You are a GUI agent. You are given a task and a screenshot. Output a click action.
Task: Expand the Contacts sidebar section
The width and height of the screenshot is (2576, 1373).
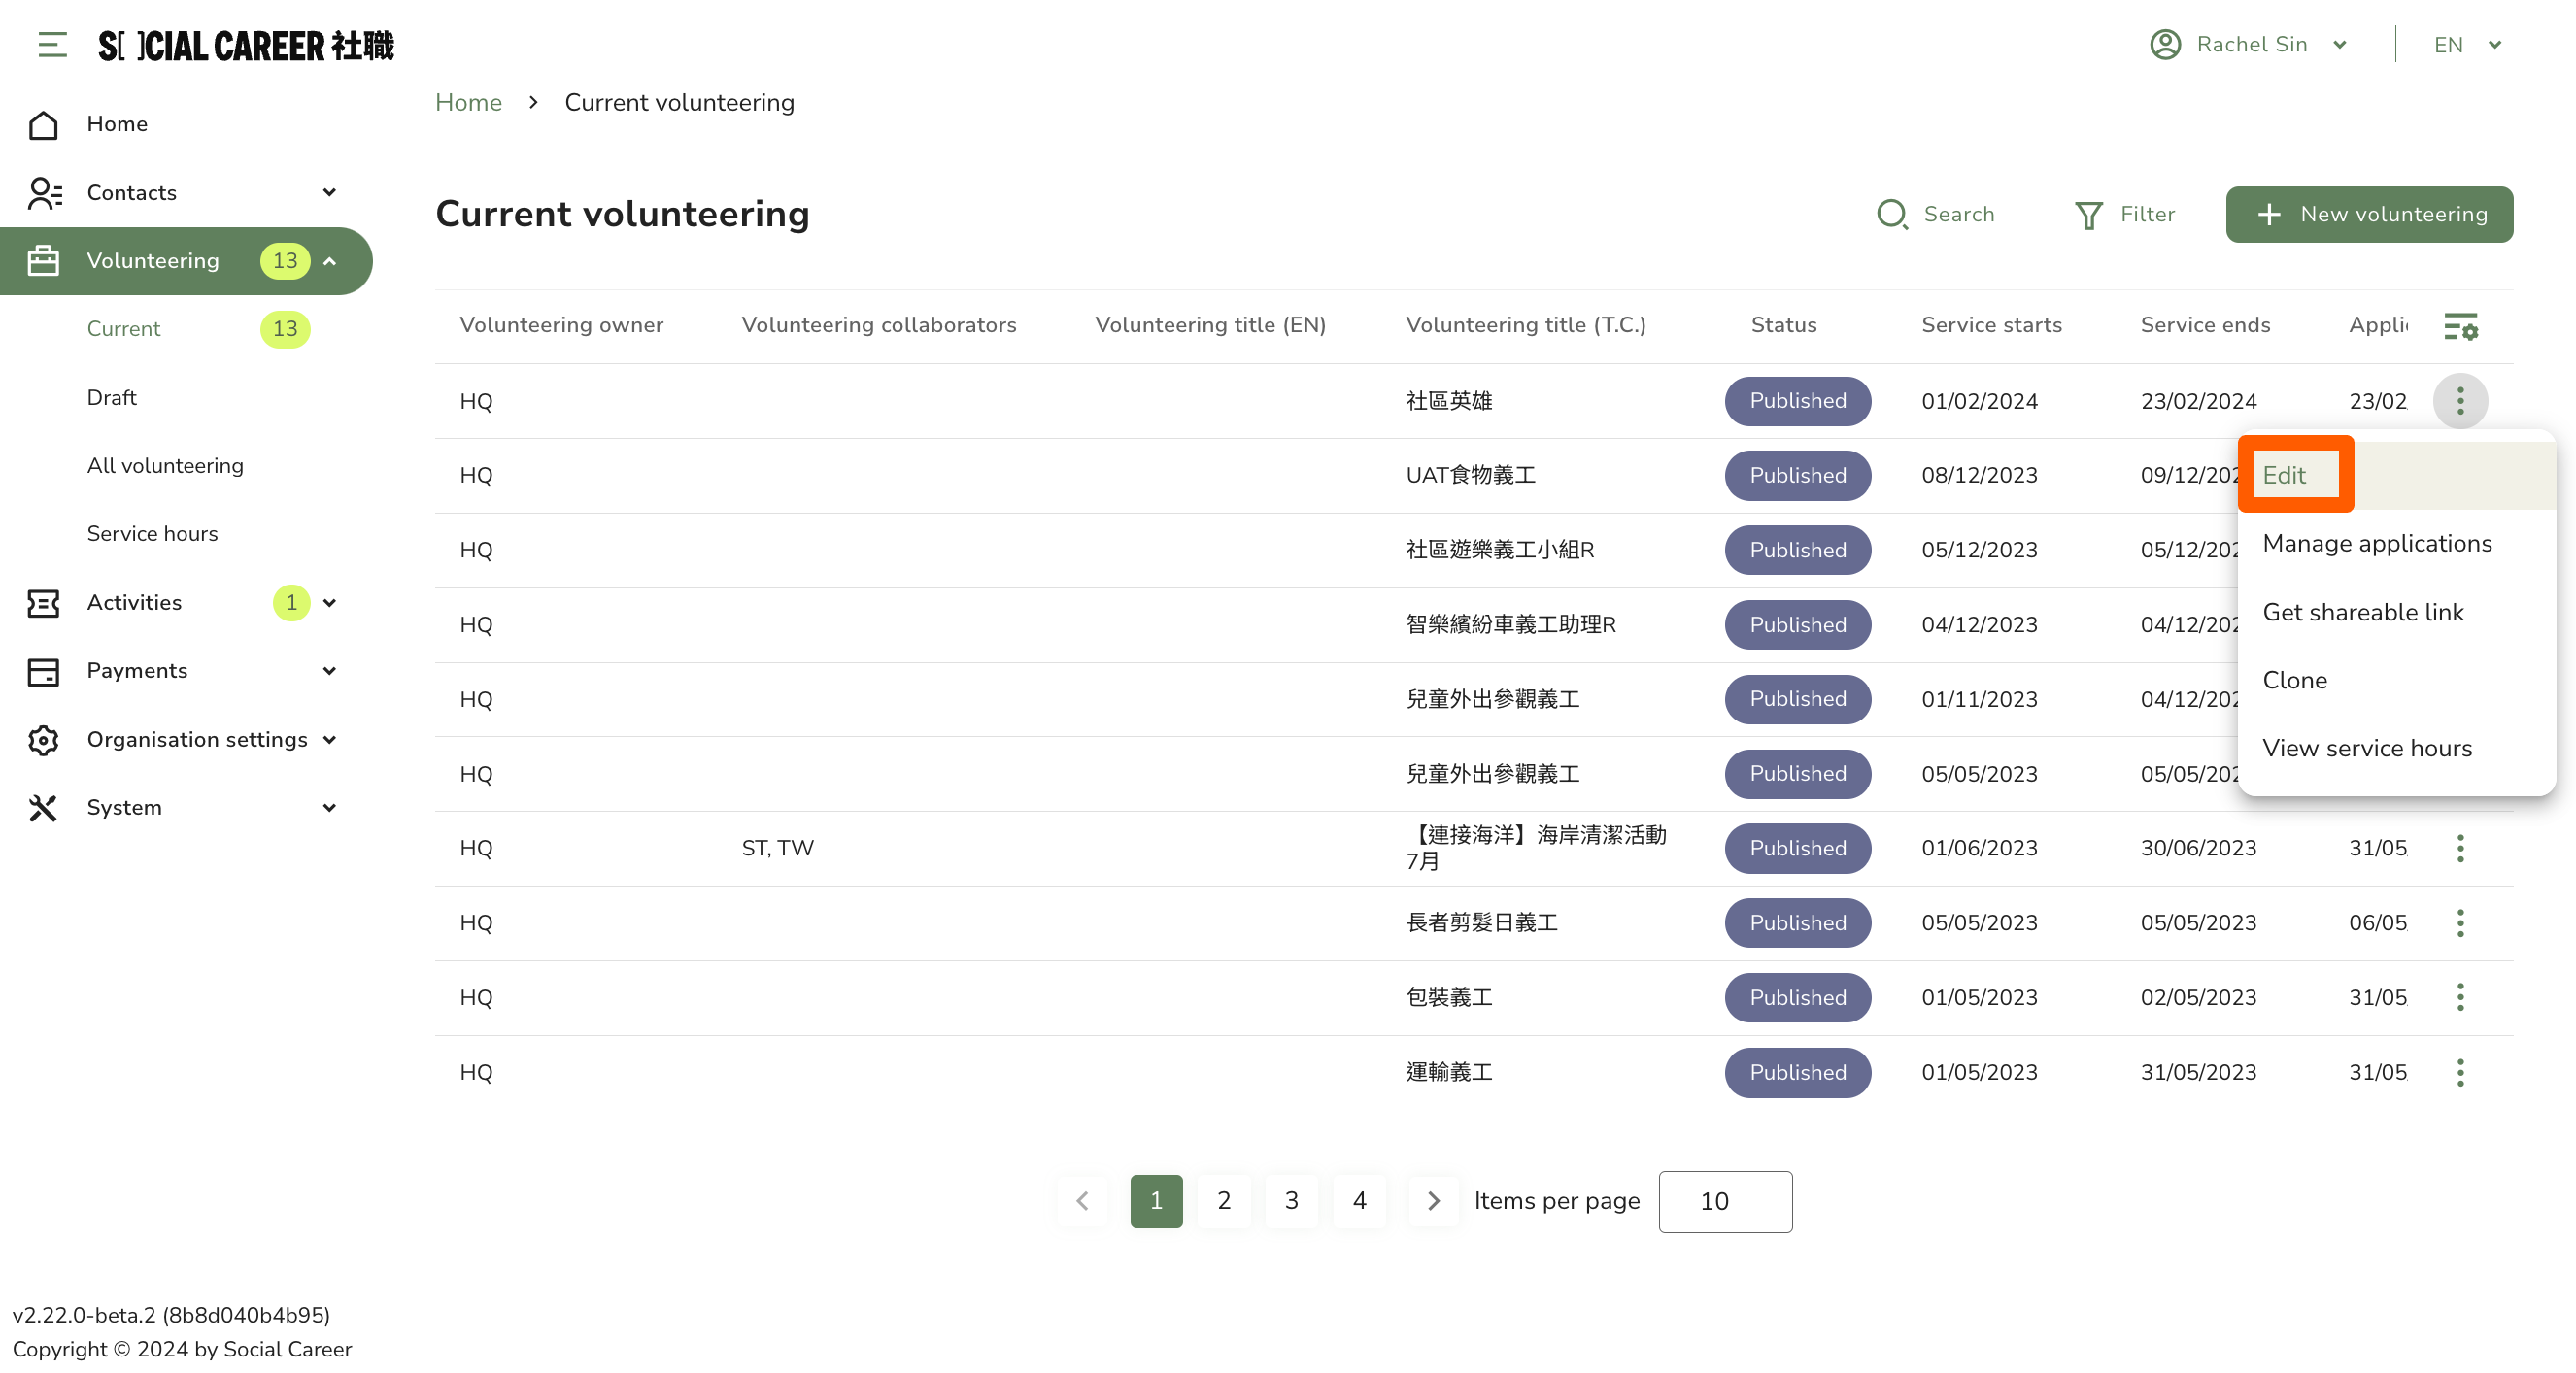click(329, 192)
